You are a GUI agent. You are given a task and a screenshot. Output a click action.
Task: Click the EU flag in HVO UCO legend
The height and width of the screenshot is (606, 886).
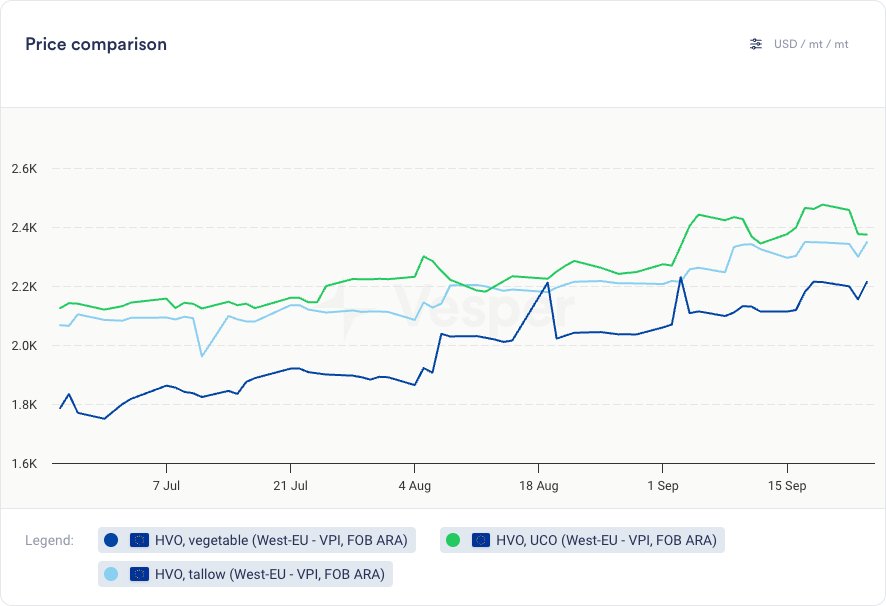[x=481, y=540]
